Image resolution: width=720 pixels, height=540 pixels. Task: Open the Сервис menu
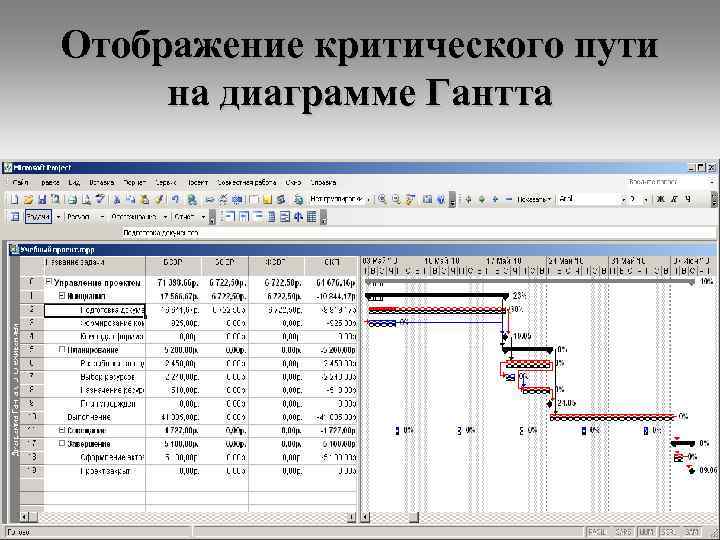point(166,183)
